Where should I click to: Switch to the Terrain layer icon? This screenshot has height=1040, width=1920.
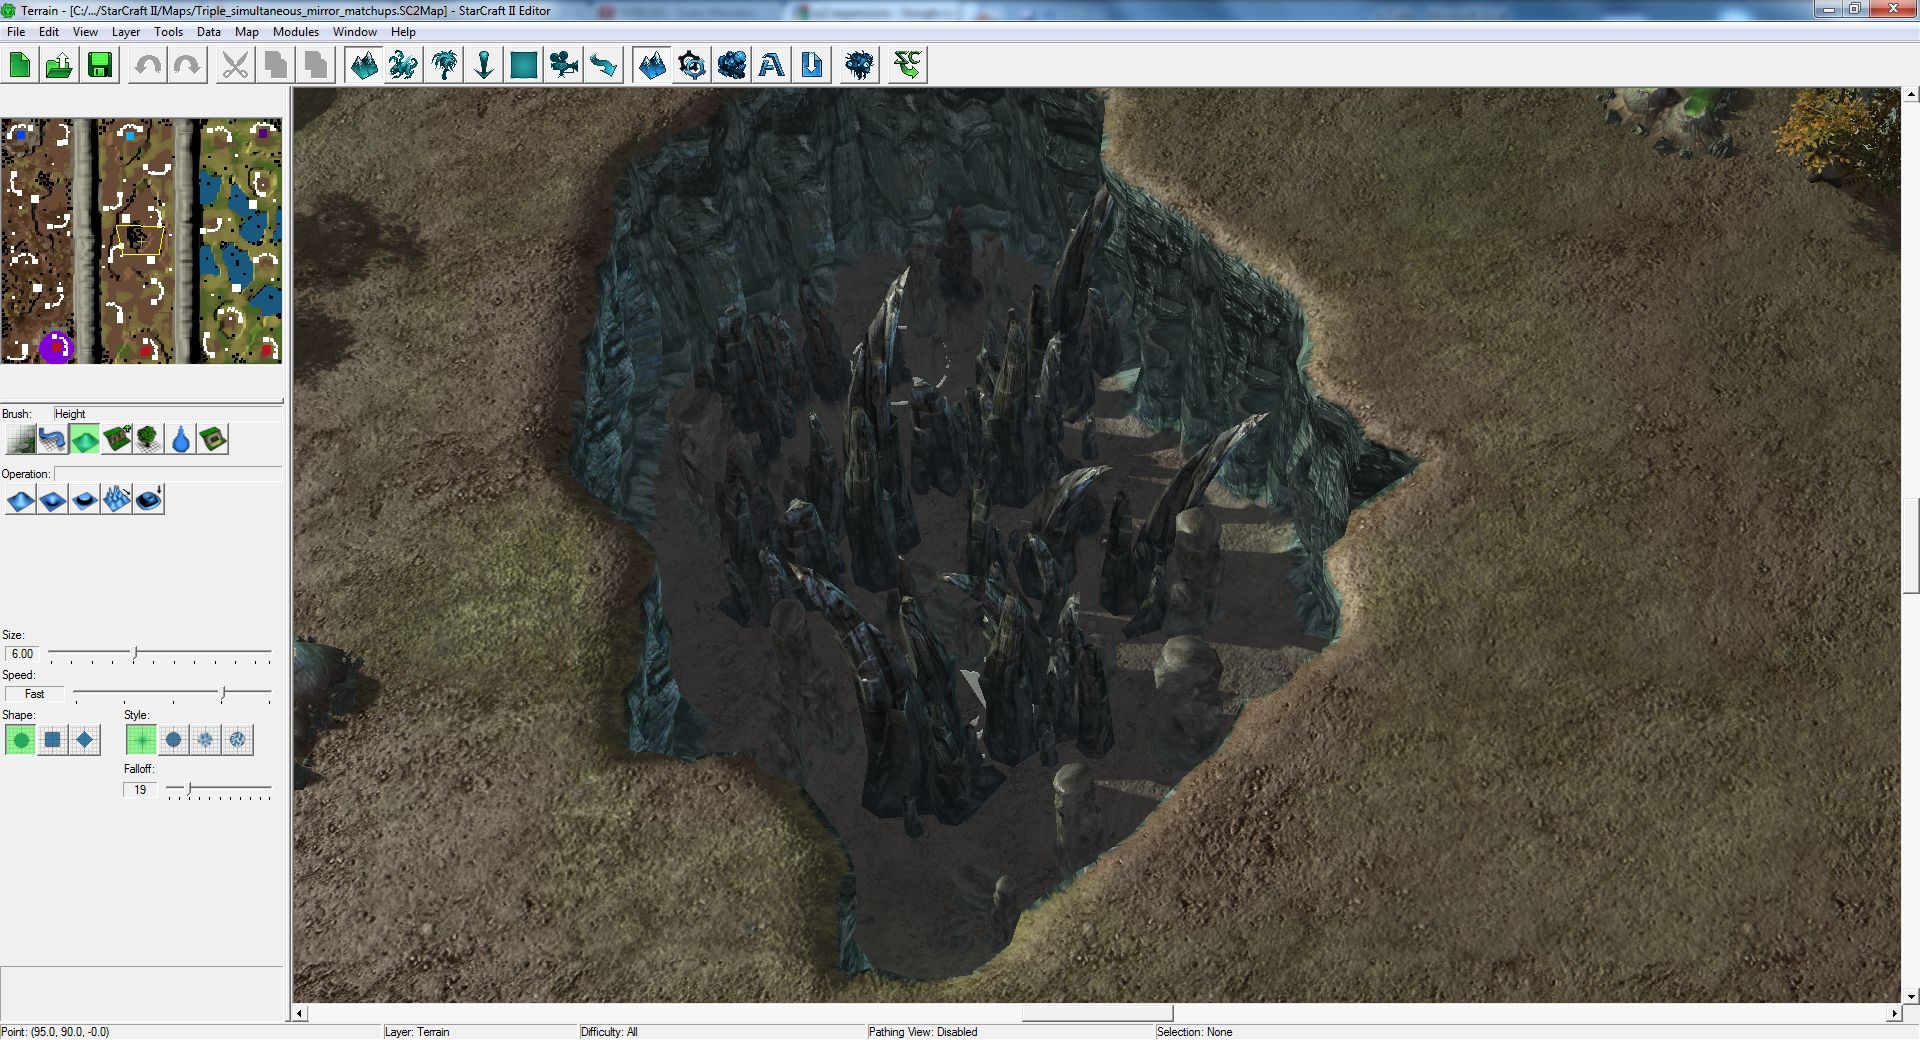click(364, 66)
